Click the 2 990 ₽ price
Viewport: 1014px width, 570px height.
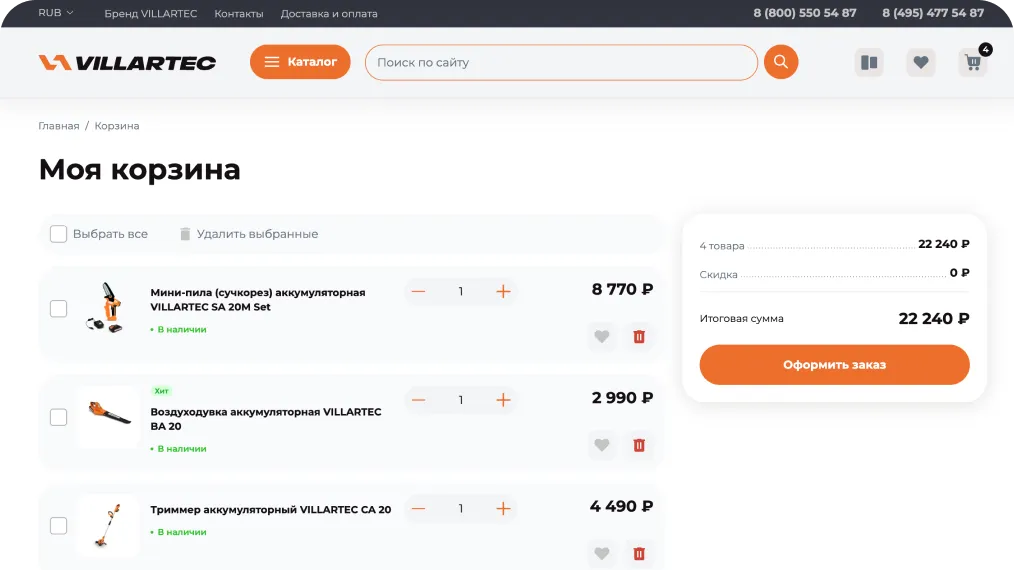622,398
